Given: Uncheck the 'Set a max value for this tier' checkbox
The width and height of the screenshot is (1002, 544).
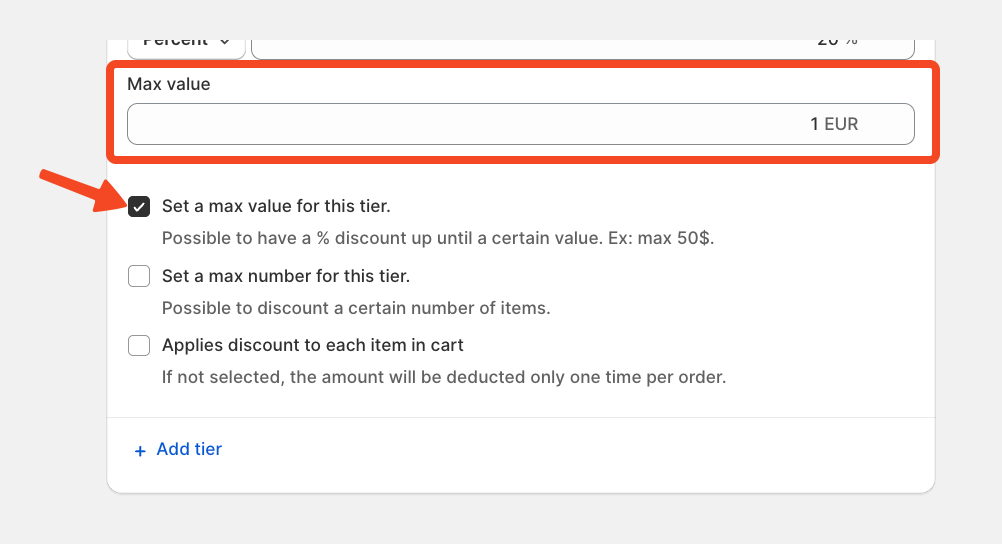Looking at the screenshot, I should tap(139, 207).
